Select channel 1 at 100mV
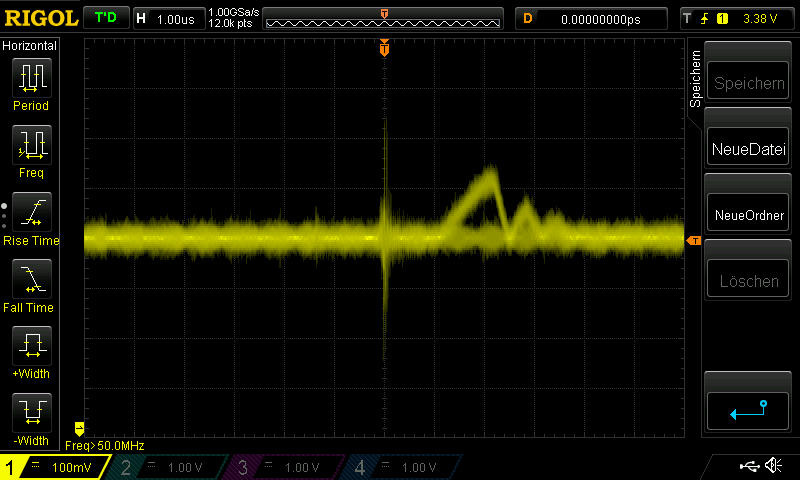Viewport: 800px width, 480px height. [55, 467]
